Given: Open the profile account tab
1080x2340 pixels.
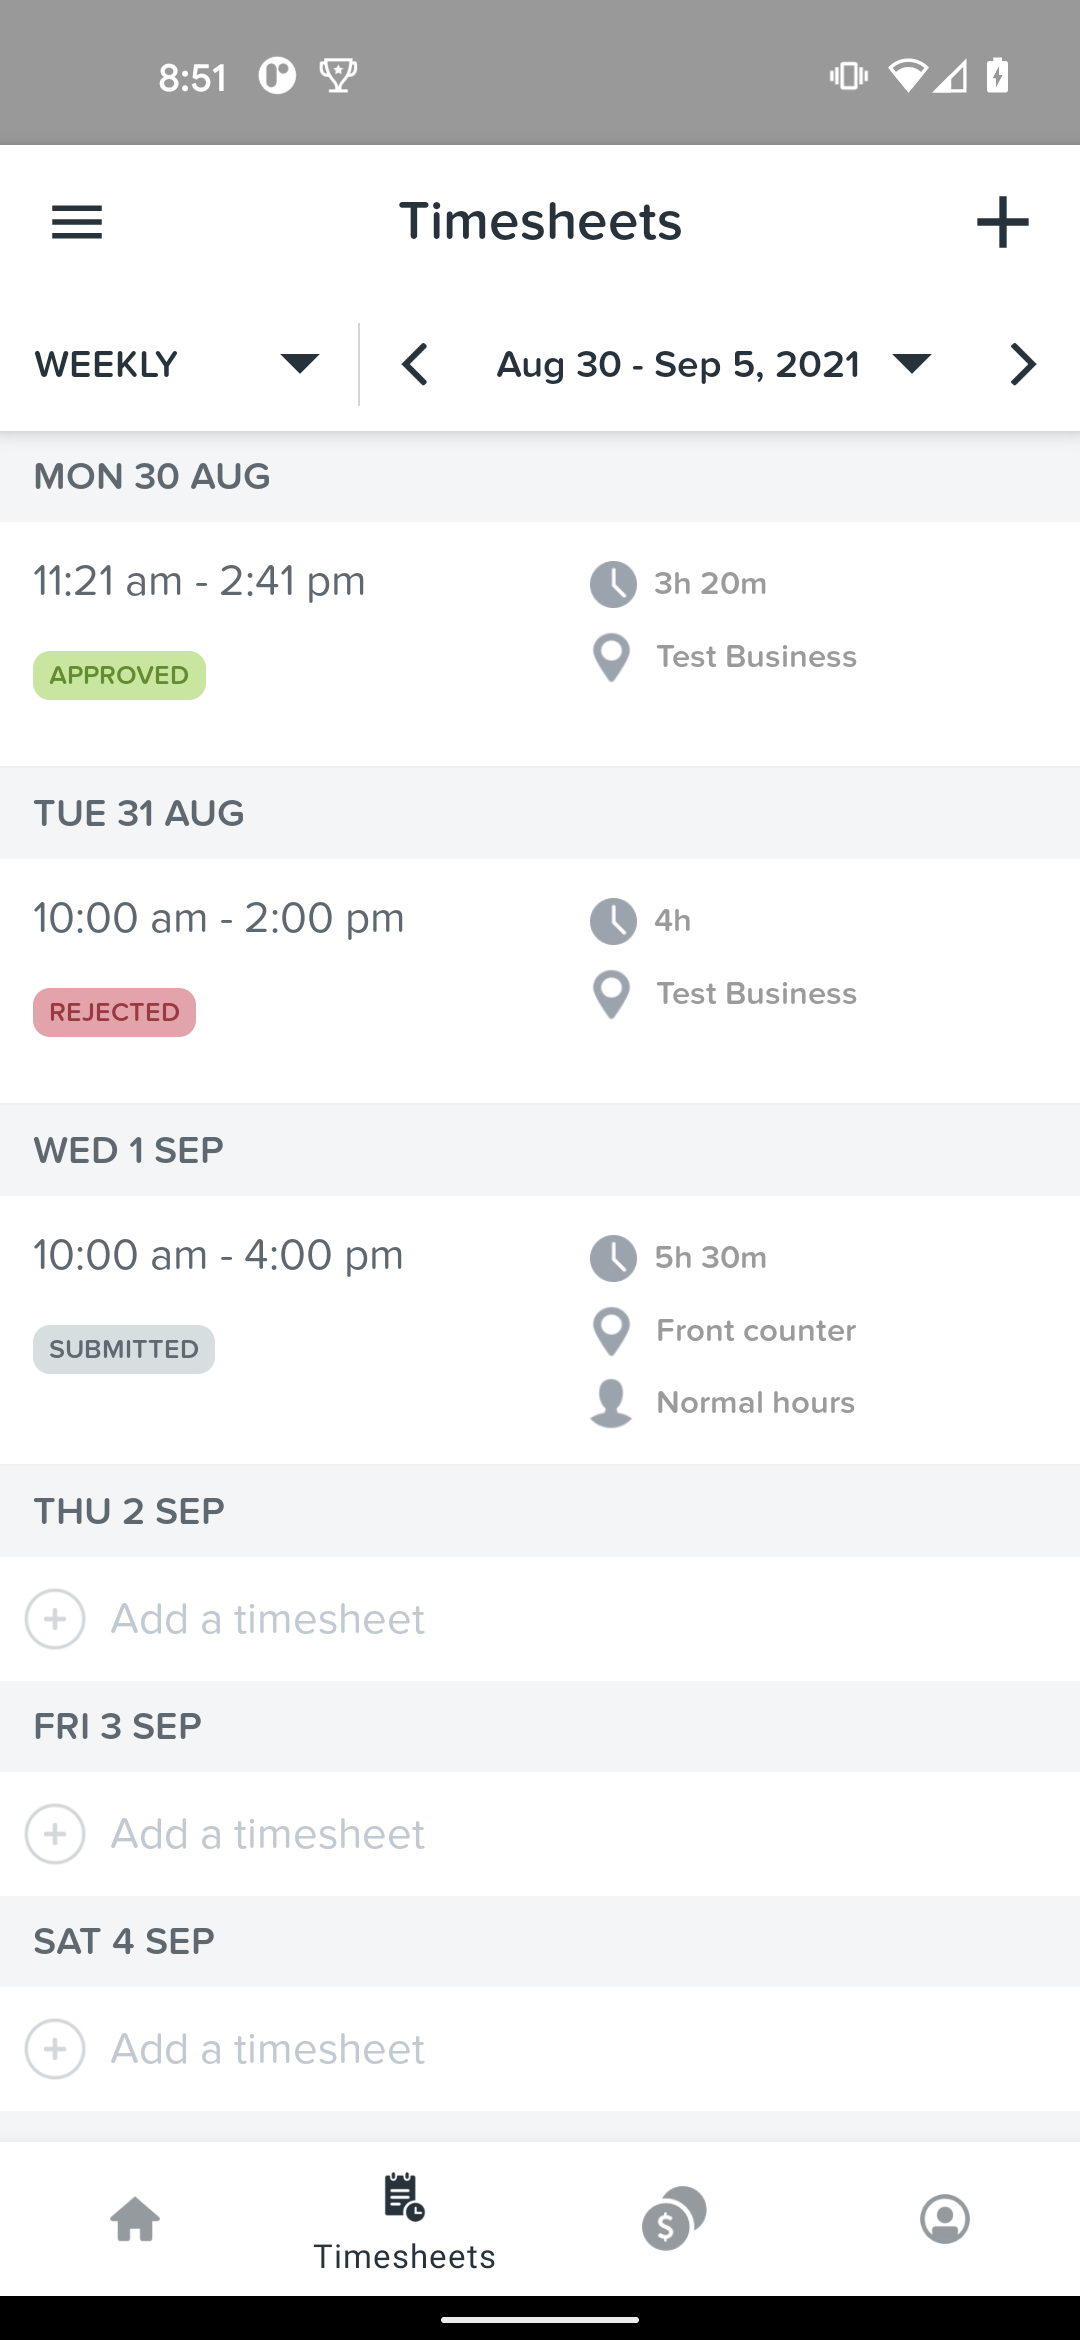Looking at the screenshot, I should [945, 2219].
